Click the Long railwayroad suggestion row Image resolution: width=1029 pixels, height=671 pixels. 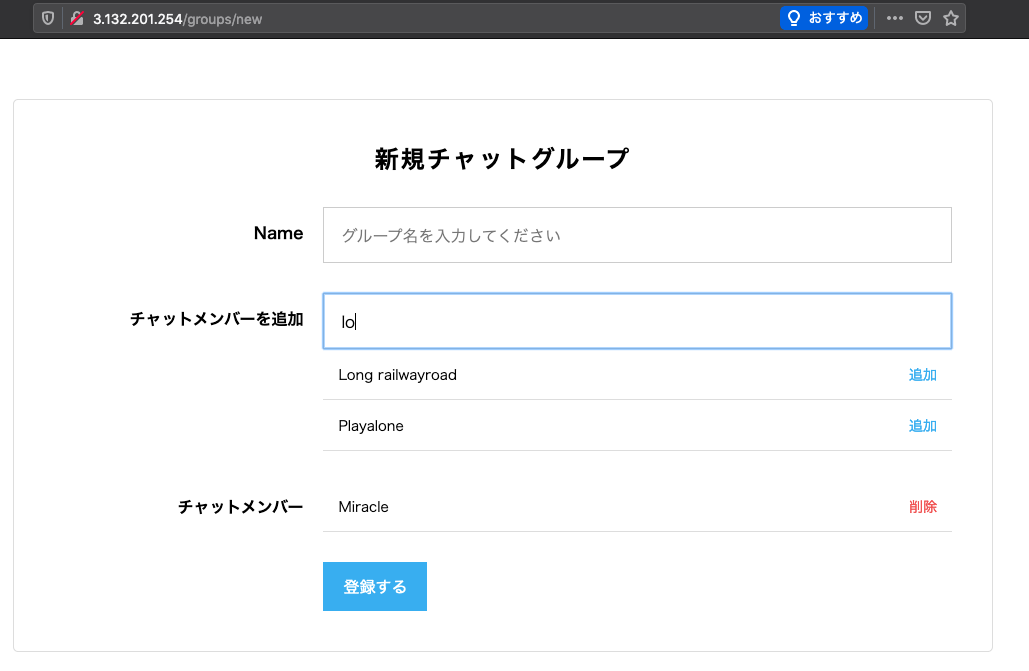click(x=397, y=375)
